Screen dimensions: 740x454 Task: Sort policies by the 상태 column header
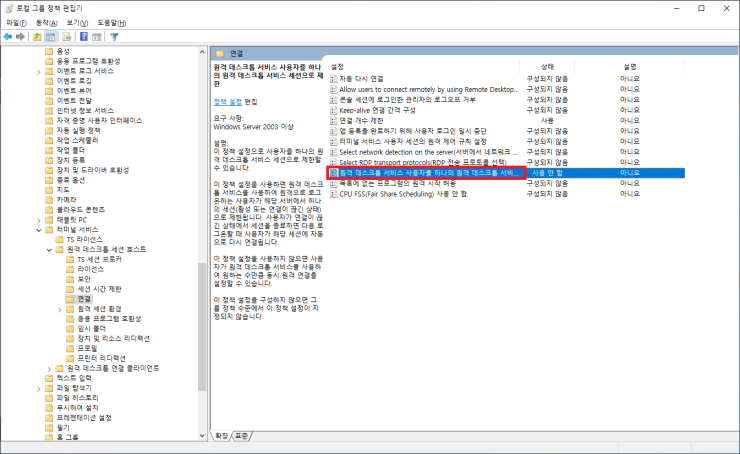click(547, 66)
